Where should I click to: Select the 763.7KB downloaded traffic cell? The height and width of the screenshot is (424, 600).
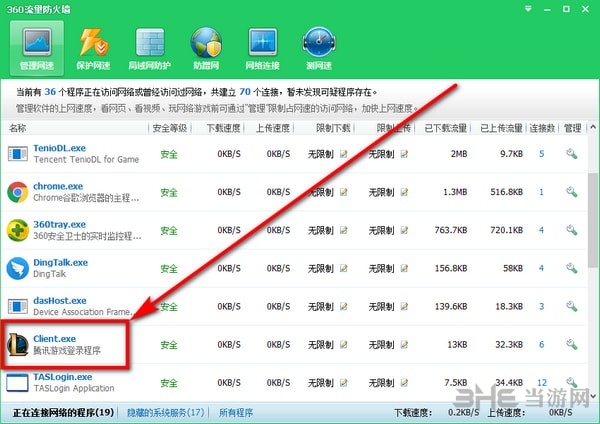[451, 230]
